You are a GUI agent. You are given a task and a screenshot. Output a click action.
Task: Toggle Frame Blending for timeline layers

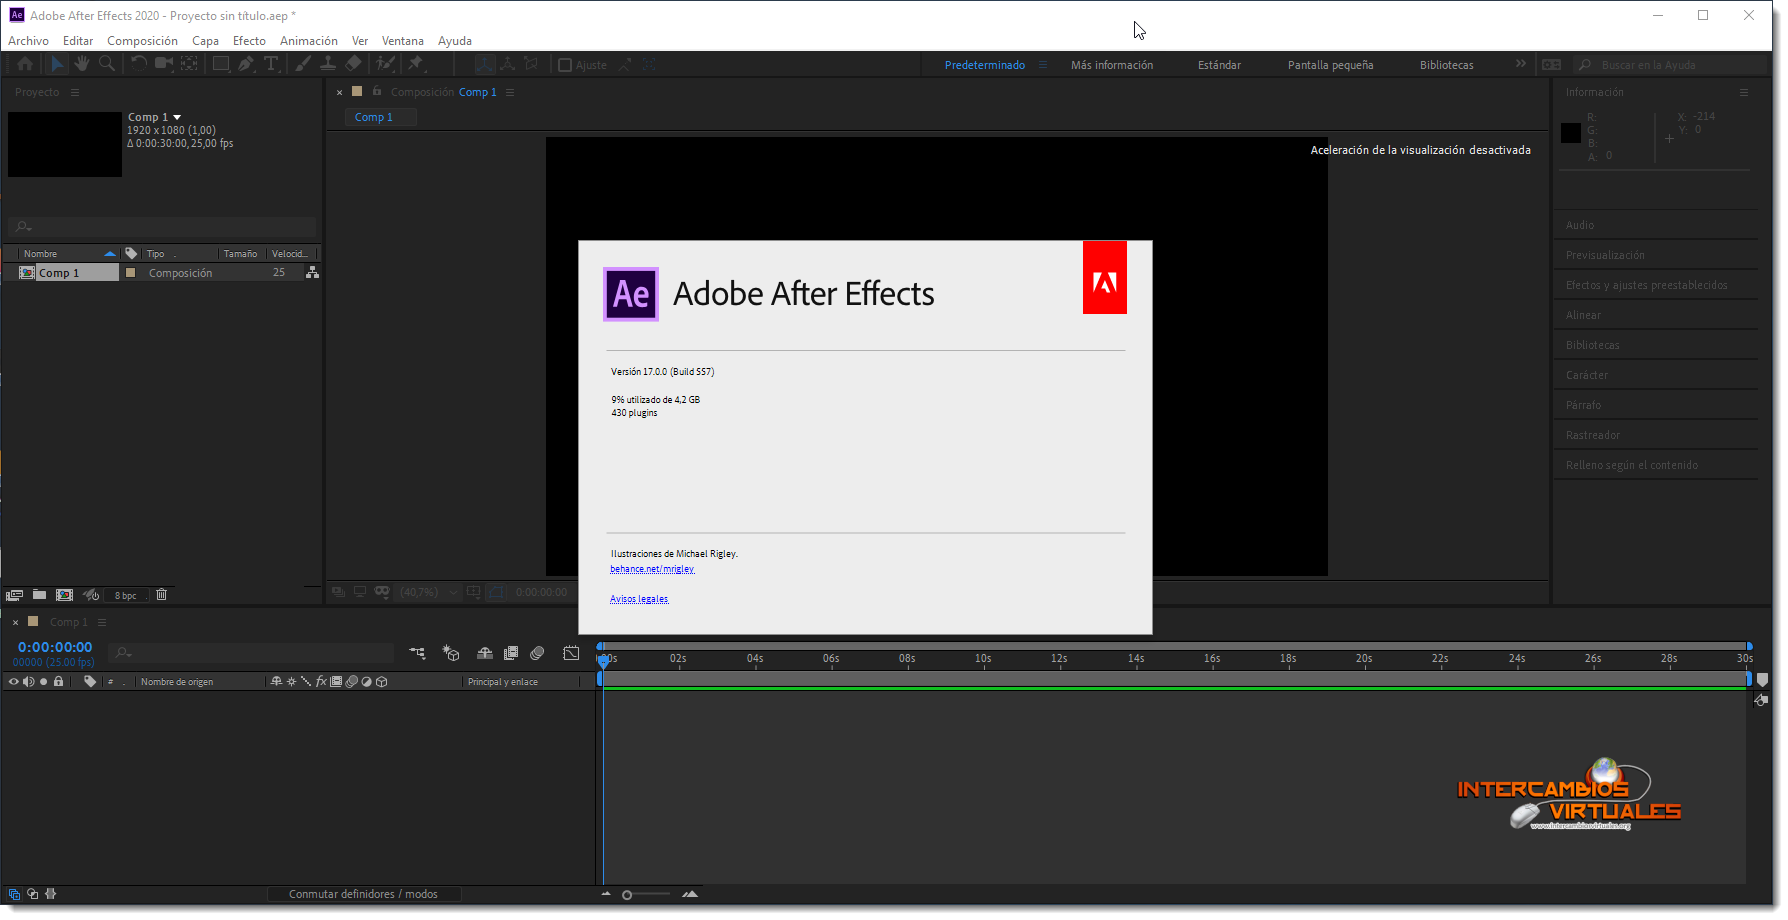coord(511,653)
